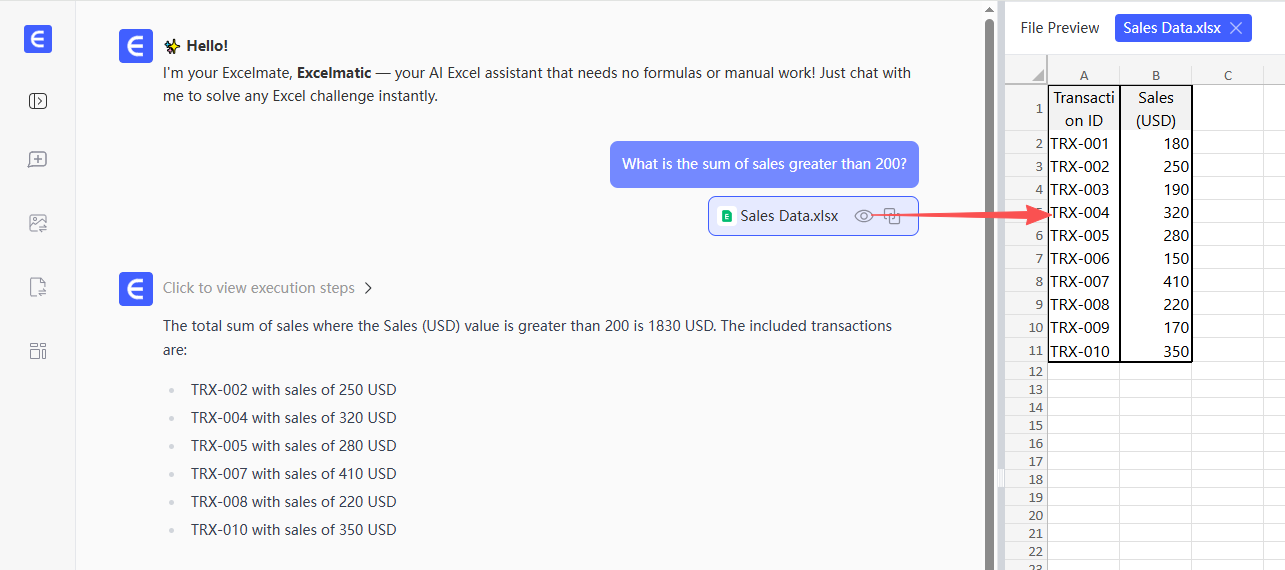The width and height of the screenshot is (1285, 570).
Task: Select column B header in the spreadsheet
Action: [x=1156, y=76]
